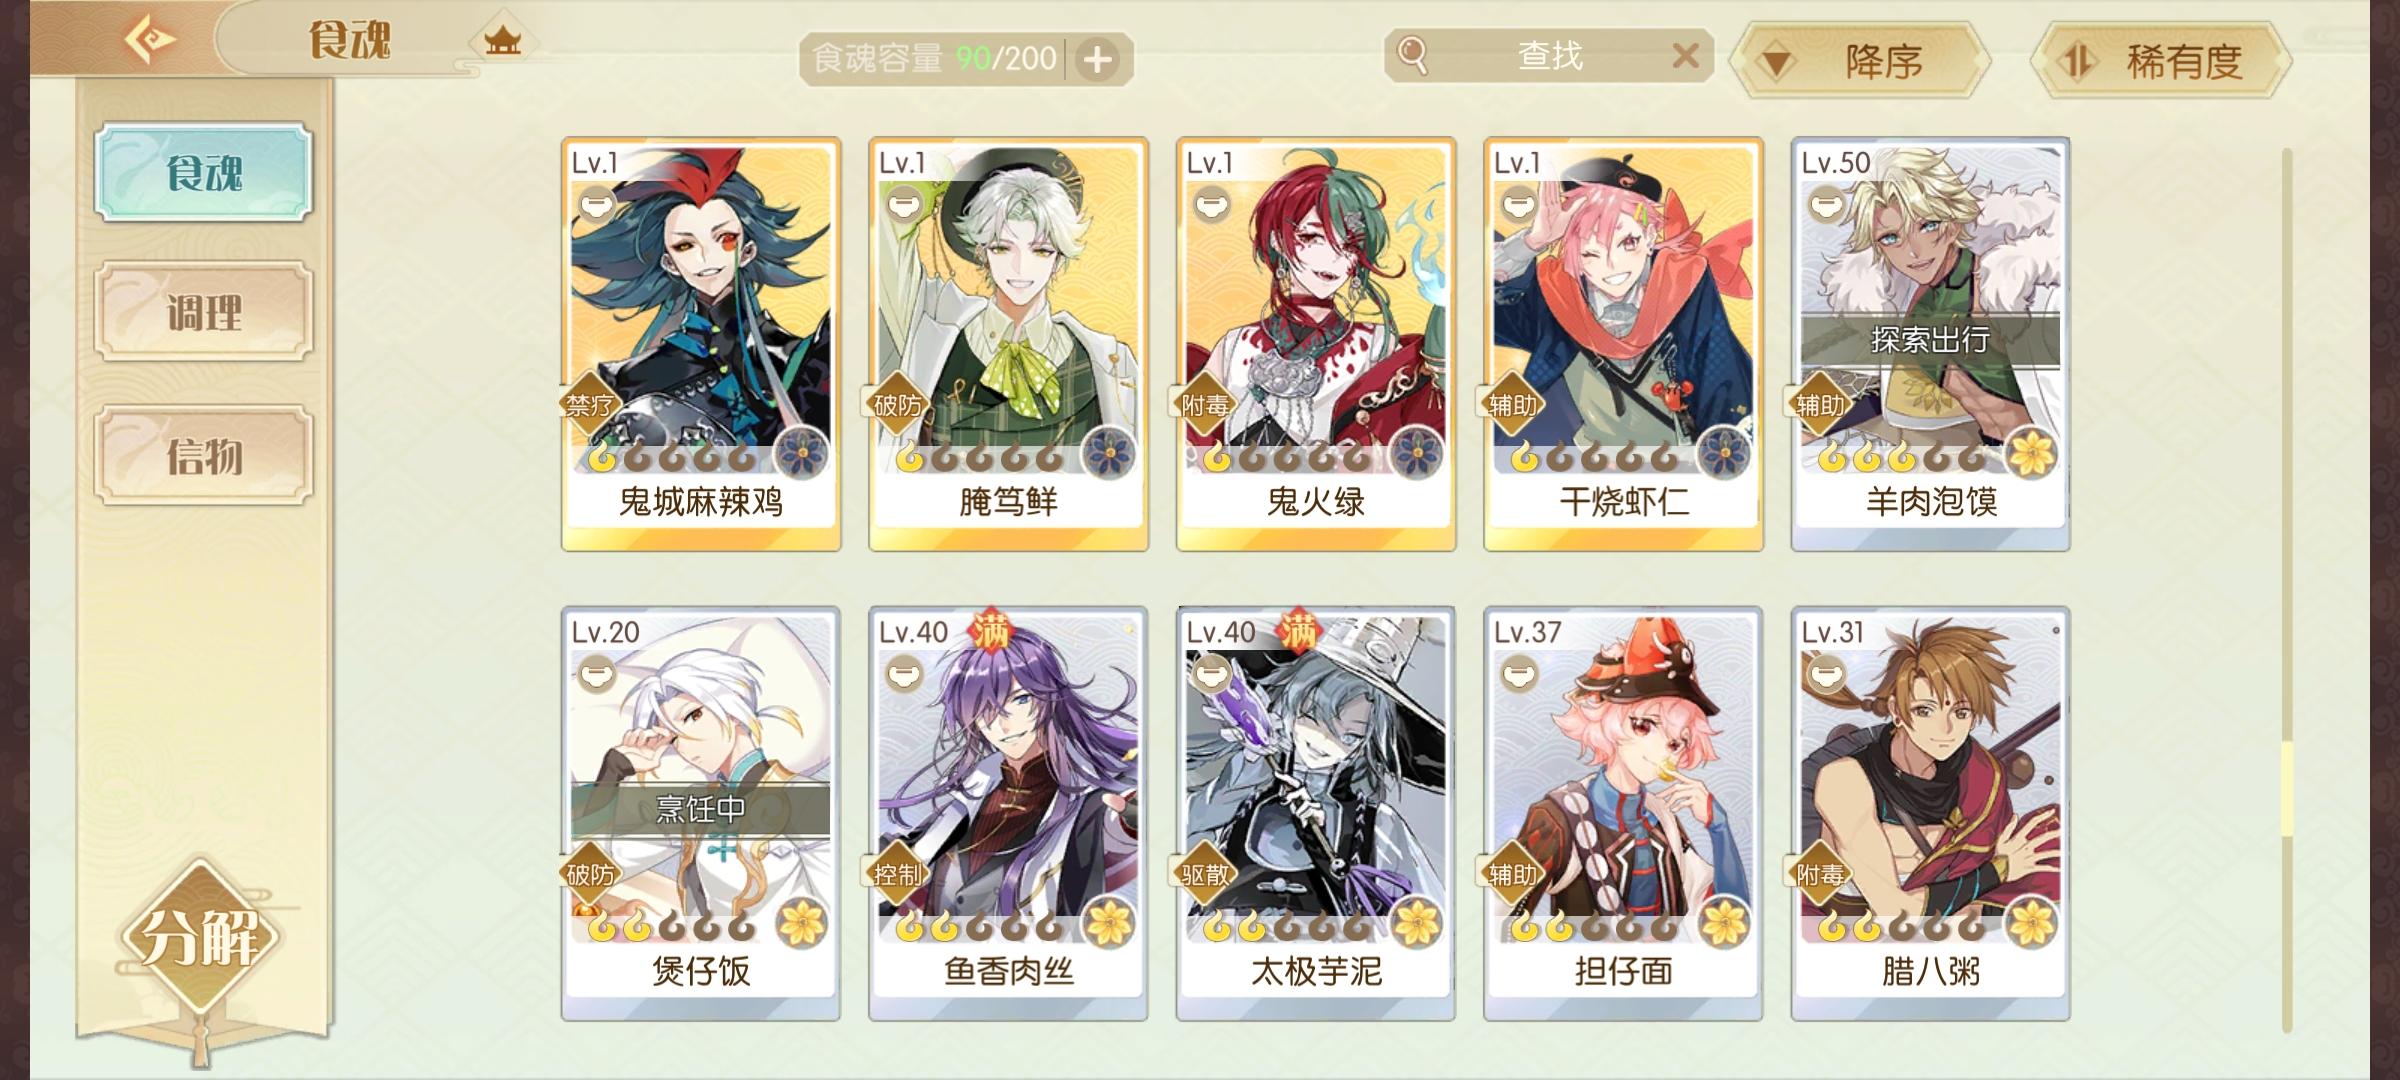Viewport: 2400px width, 1080px height.
Task: Tap the 附毒 tag on 鬼火绿
Action: click(x=1204, y=405)
